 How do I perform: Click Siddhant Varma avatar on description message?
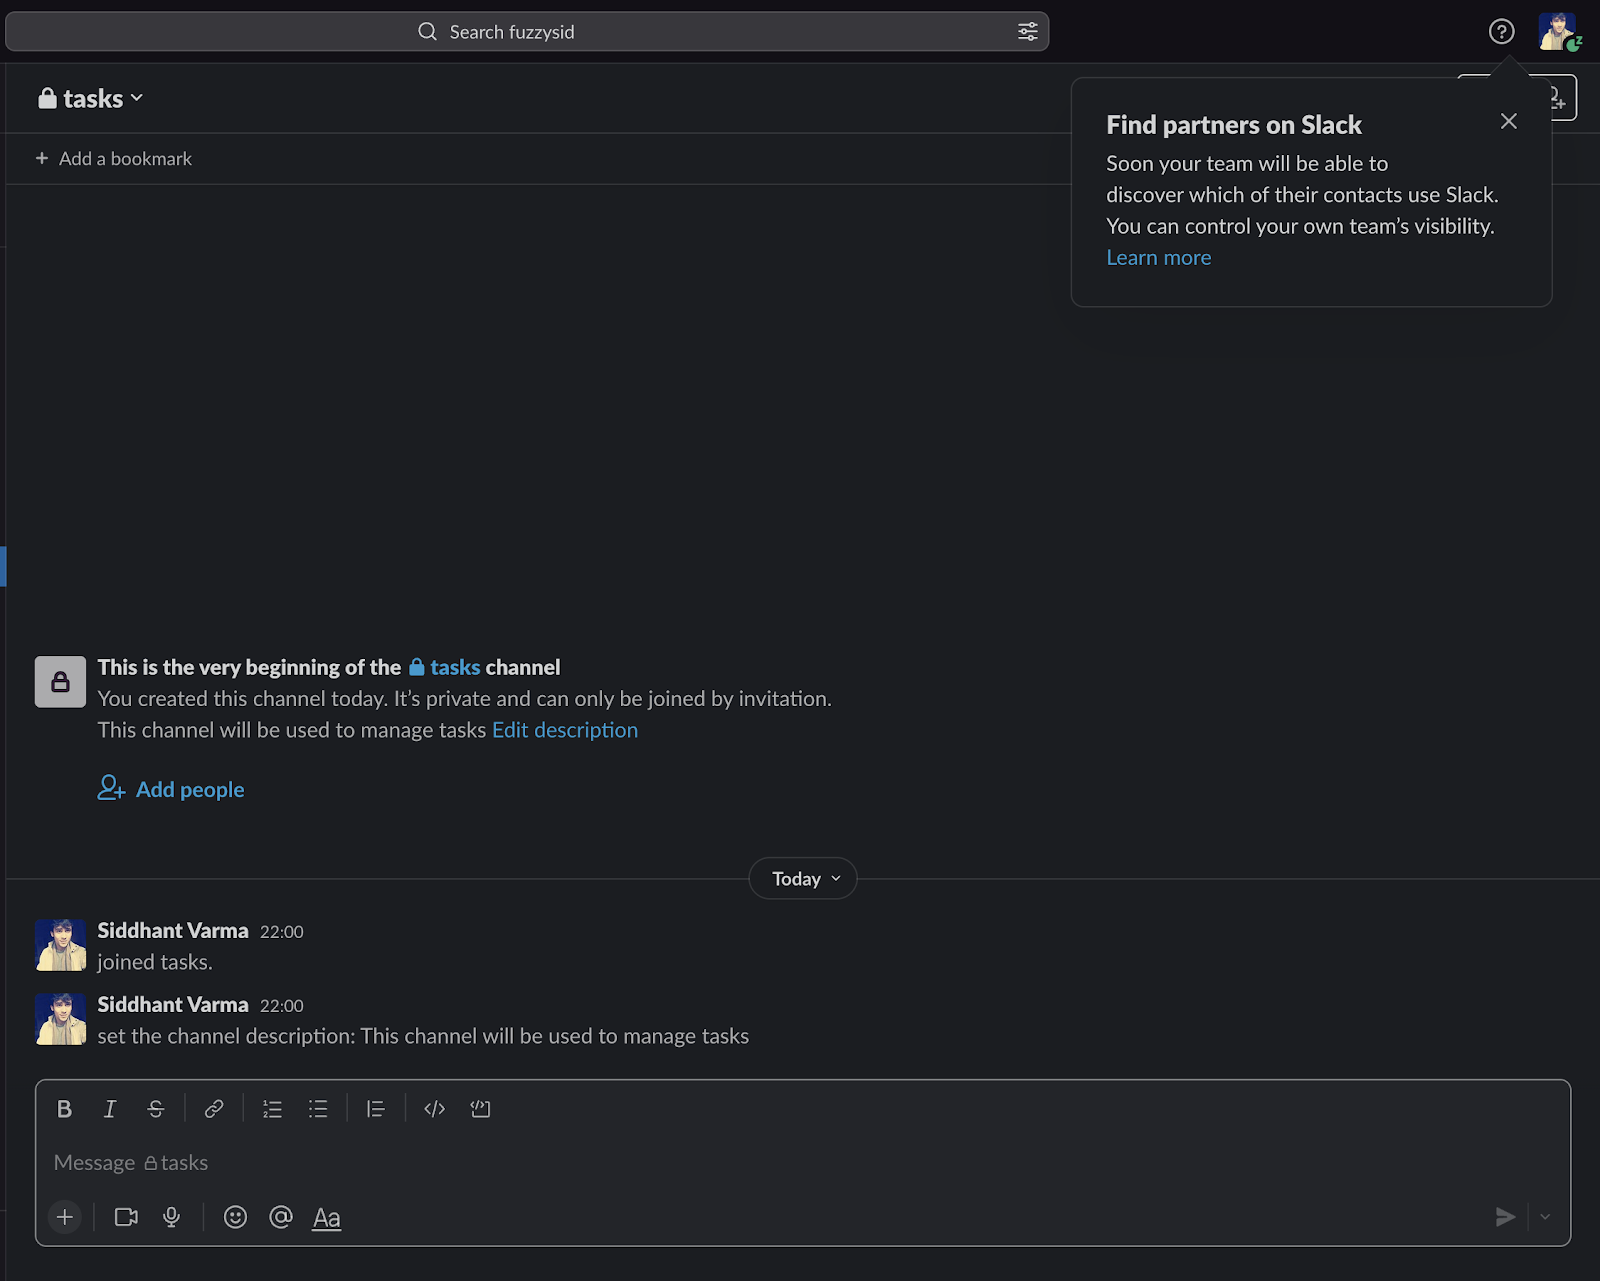pos(60,1019)
